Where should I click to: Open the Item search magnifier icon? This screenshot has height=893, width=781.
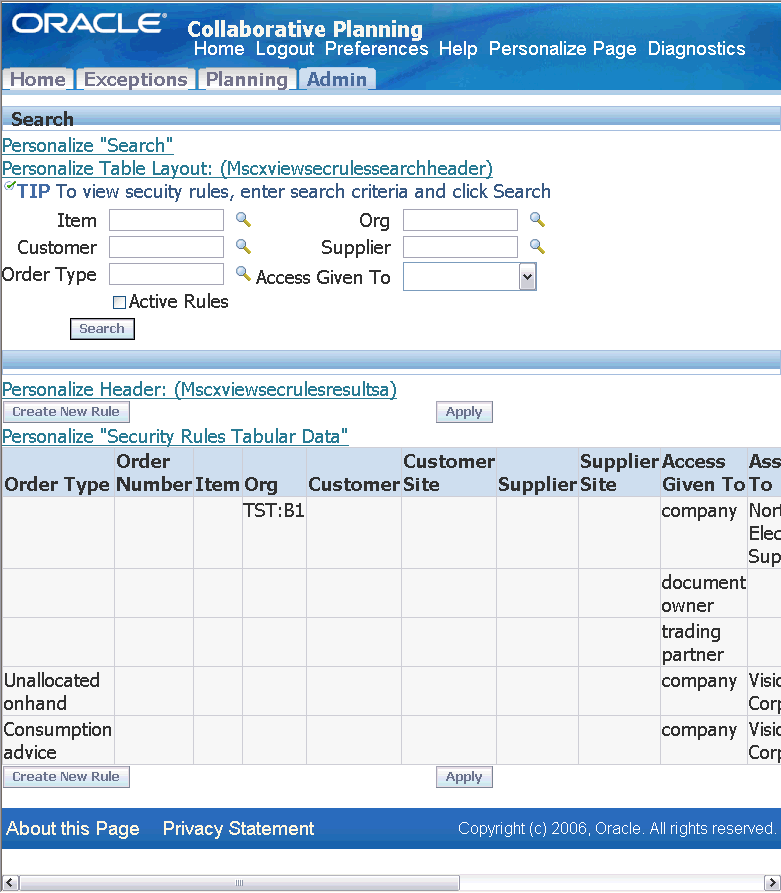point(244,219)
